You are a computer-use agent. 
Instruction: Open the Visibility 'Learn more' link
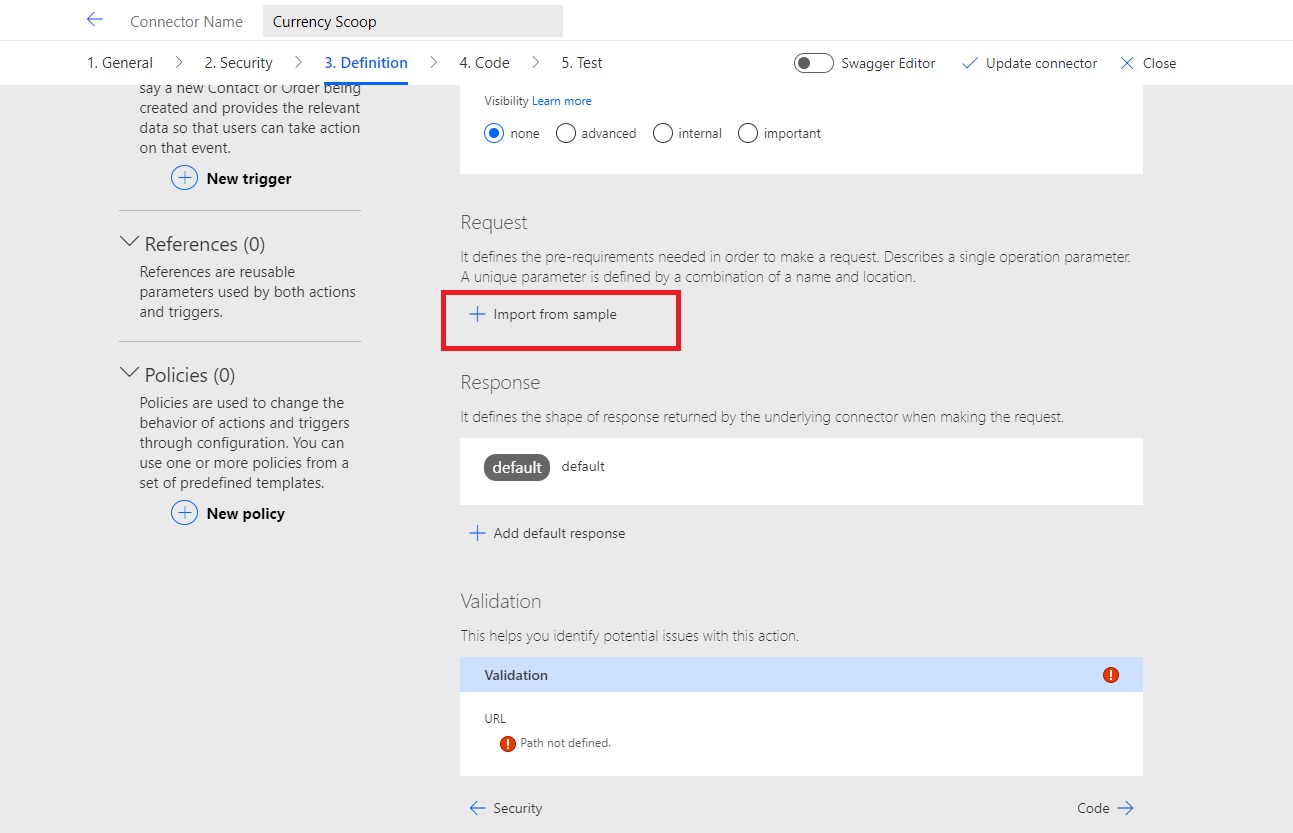(561, 100)
